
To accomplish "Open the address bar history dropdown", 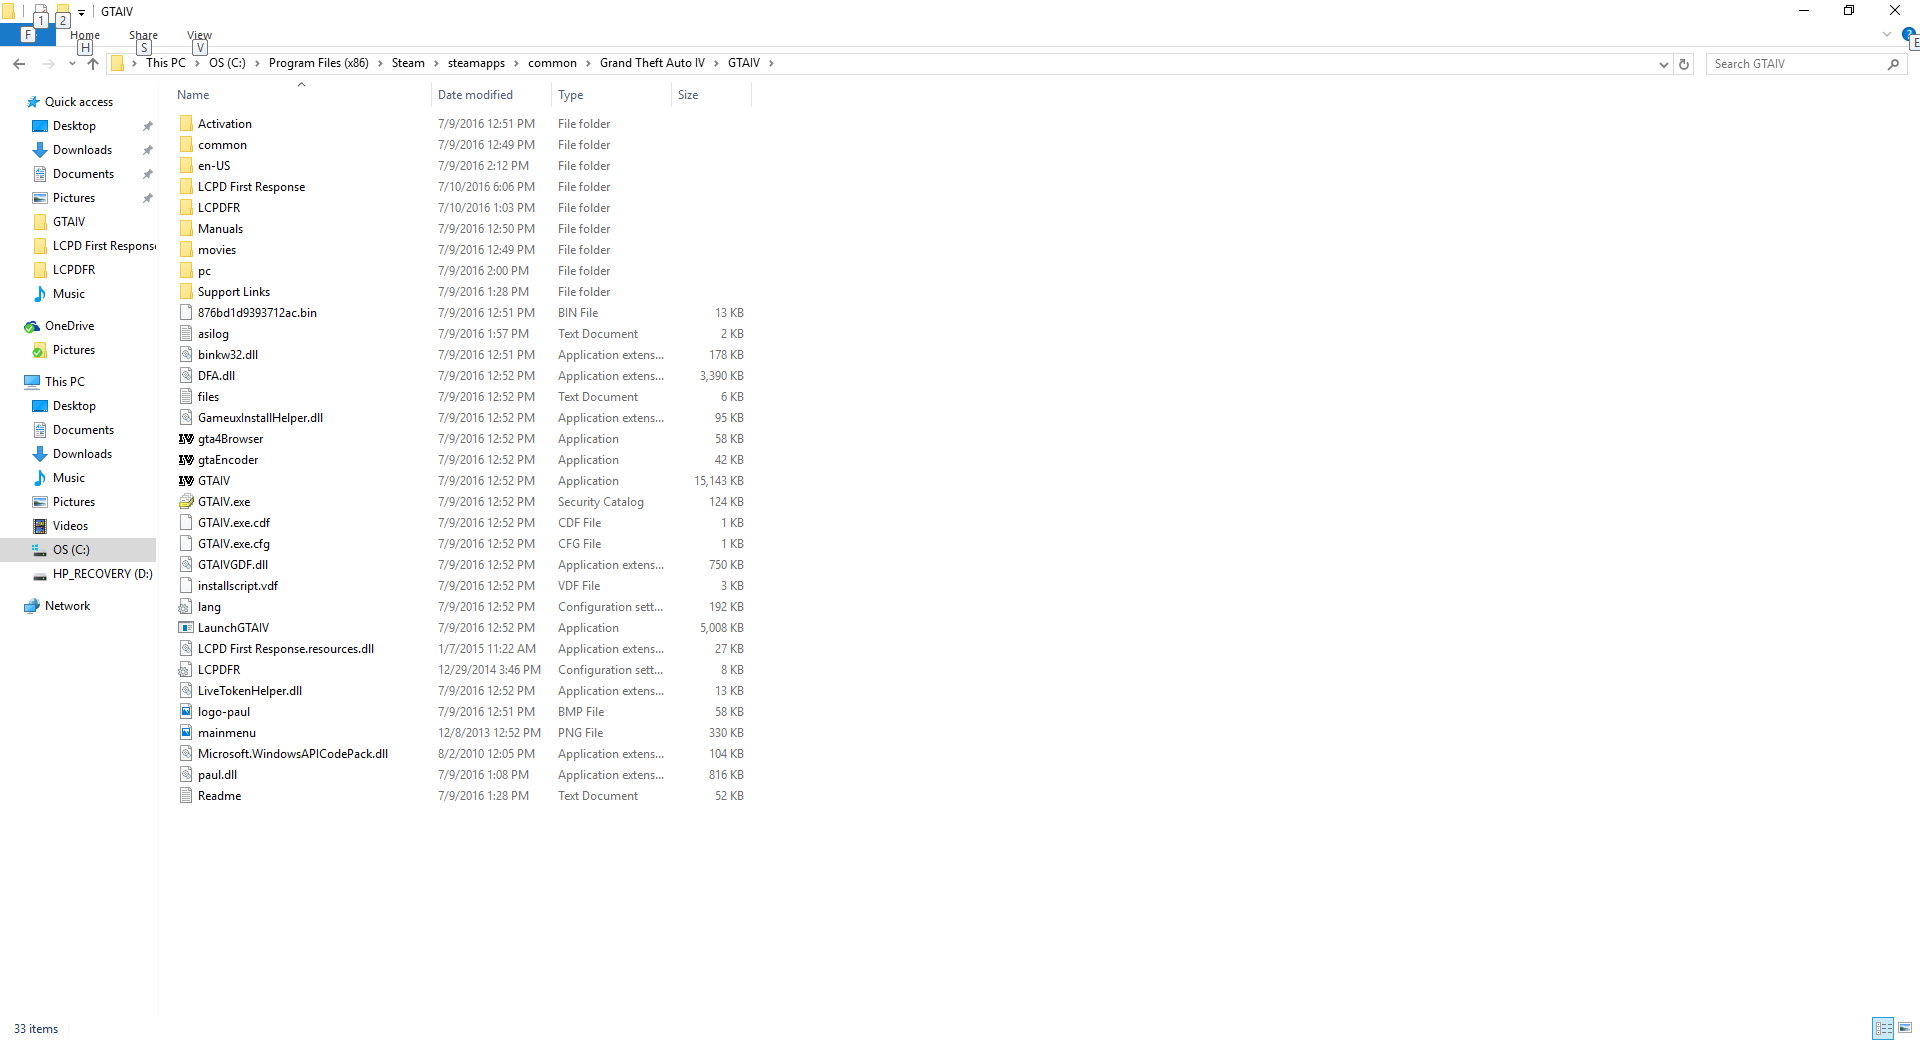I will coord(1663,64).
